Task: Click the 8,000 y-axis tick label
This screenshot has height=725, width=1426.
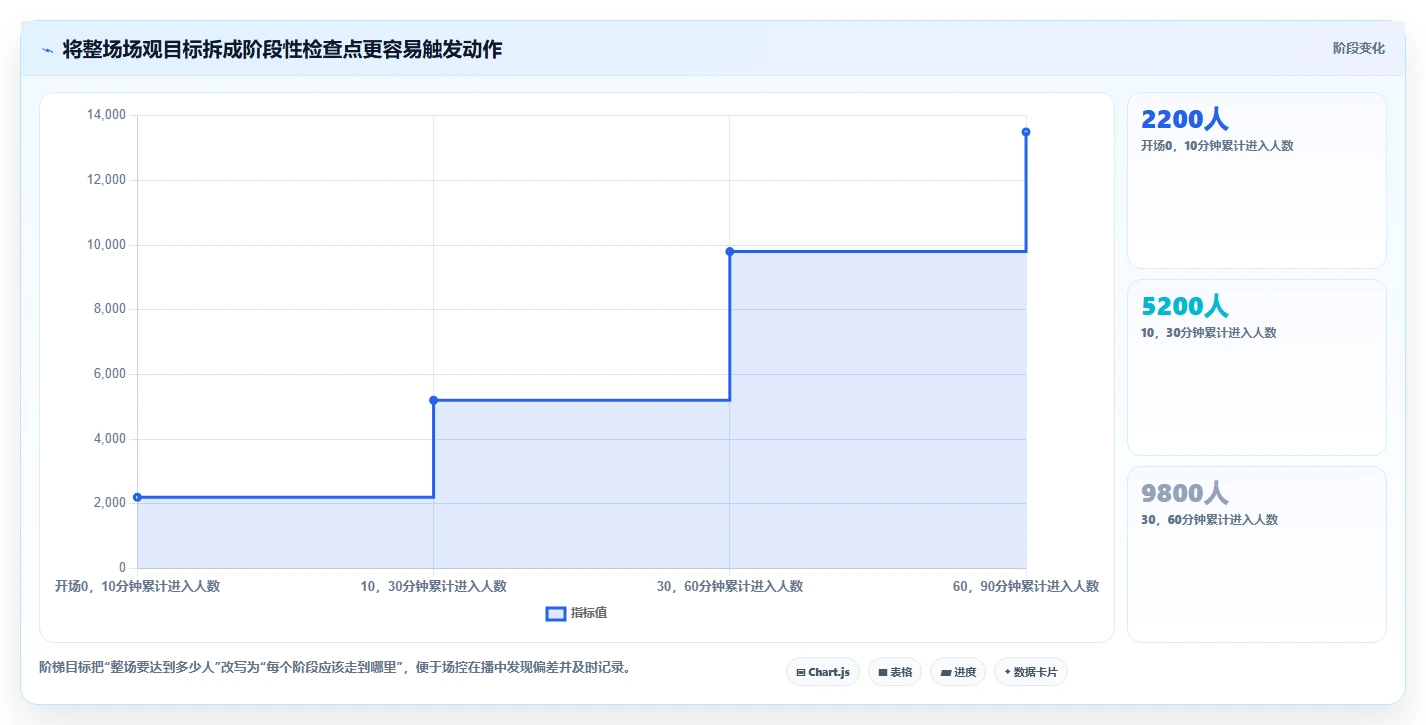Action: [110, 309]
